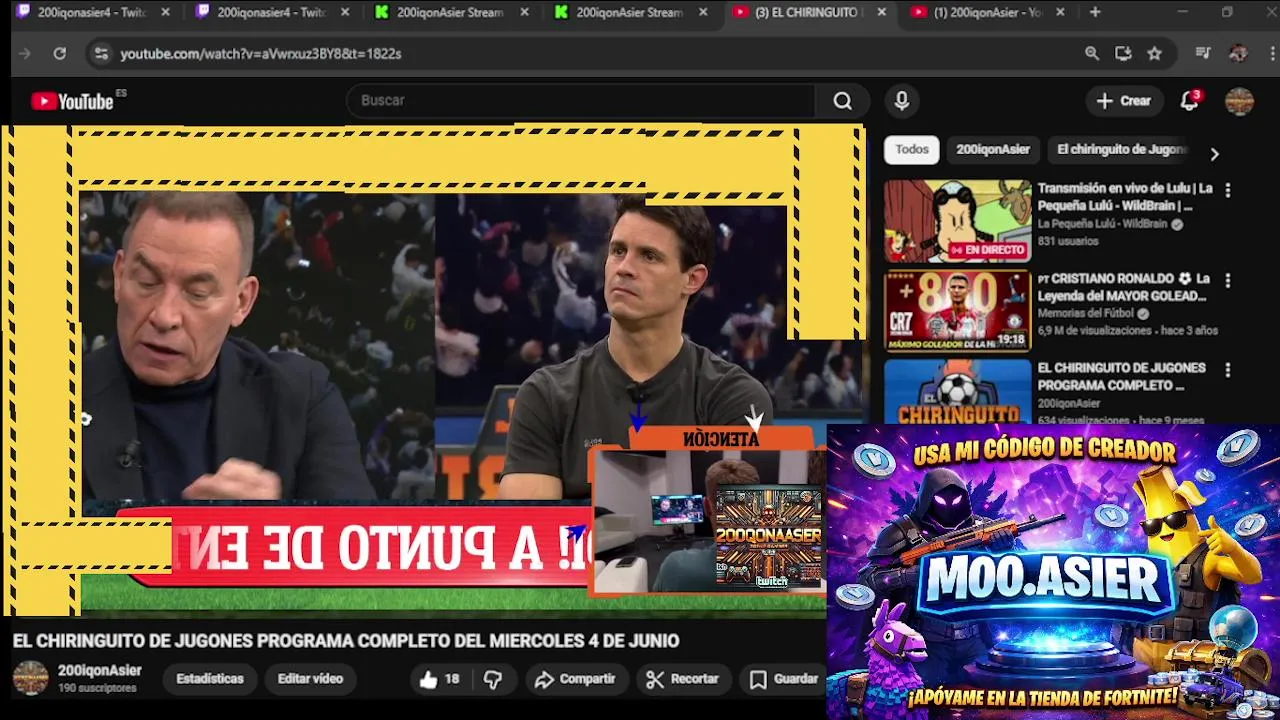Open the YouTube account avatar menu
1280x720 pixels.
click(x=1239, y=101)
